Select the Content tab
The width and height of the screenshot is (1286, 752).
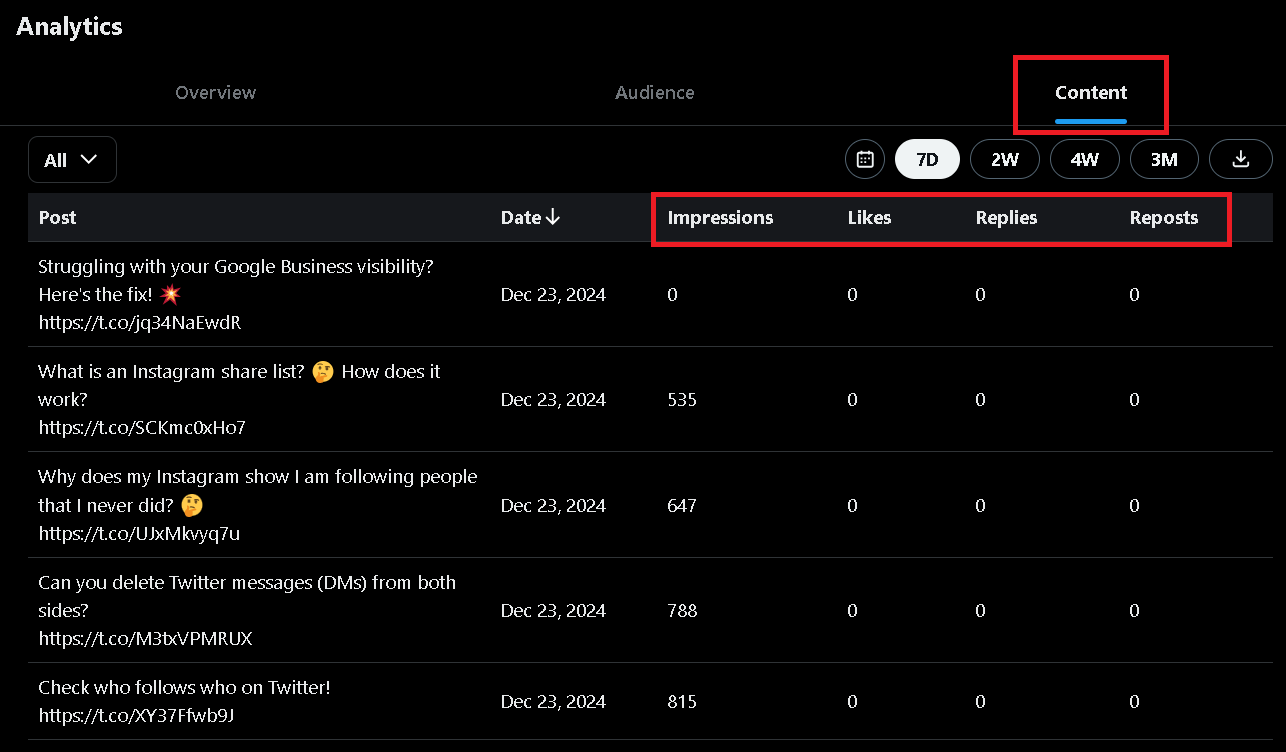point(1090,92)
